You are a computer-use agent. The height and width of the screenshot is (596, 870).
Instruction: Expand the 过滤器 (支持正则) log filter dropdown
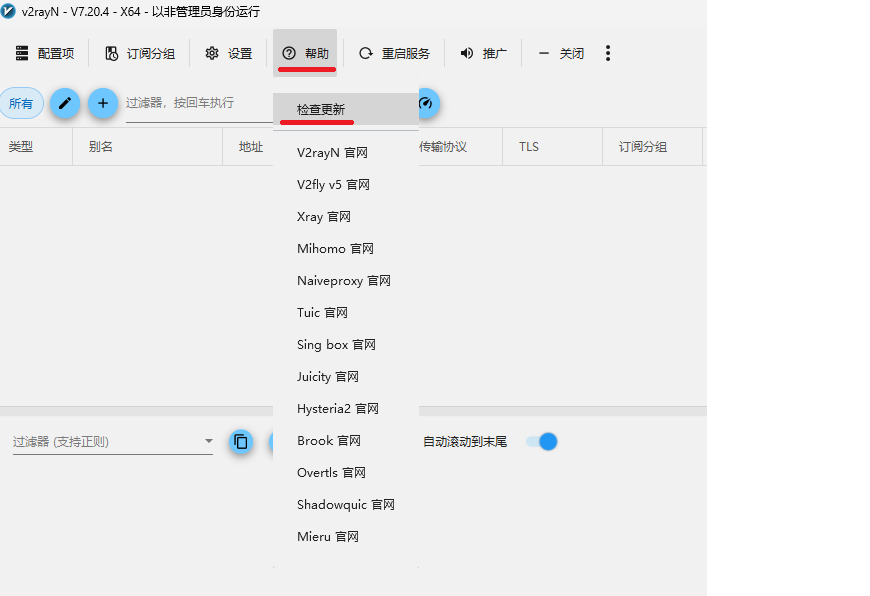pos(113,442)
